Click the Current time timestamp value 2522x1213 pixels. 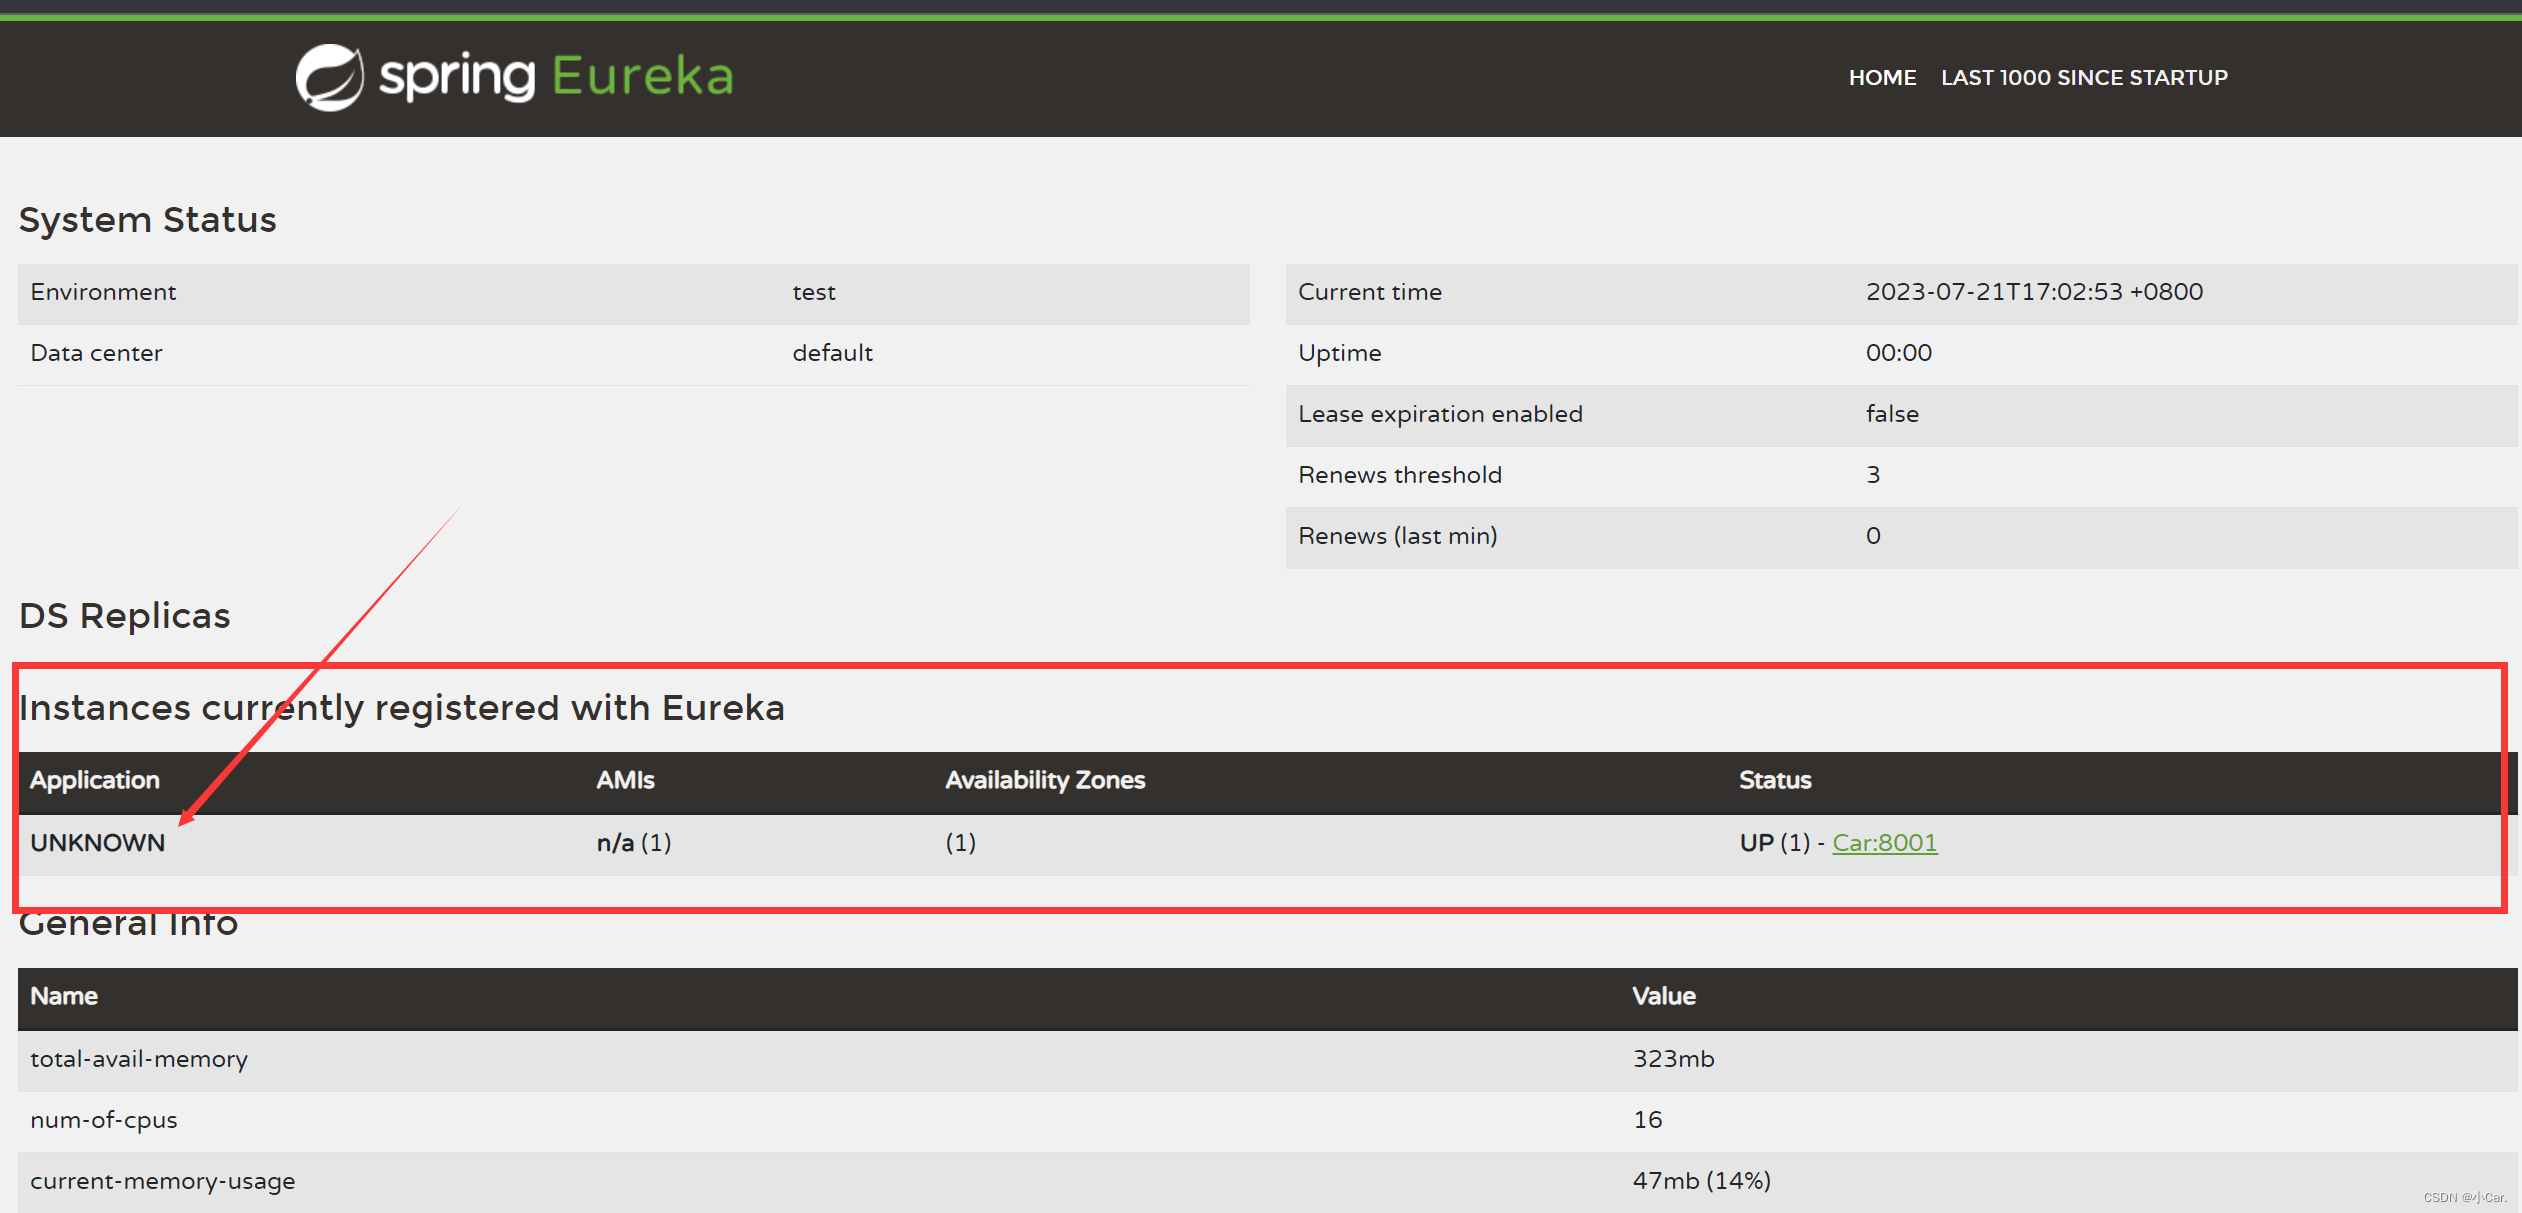(x=2033, y=292)
